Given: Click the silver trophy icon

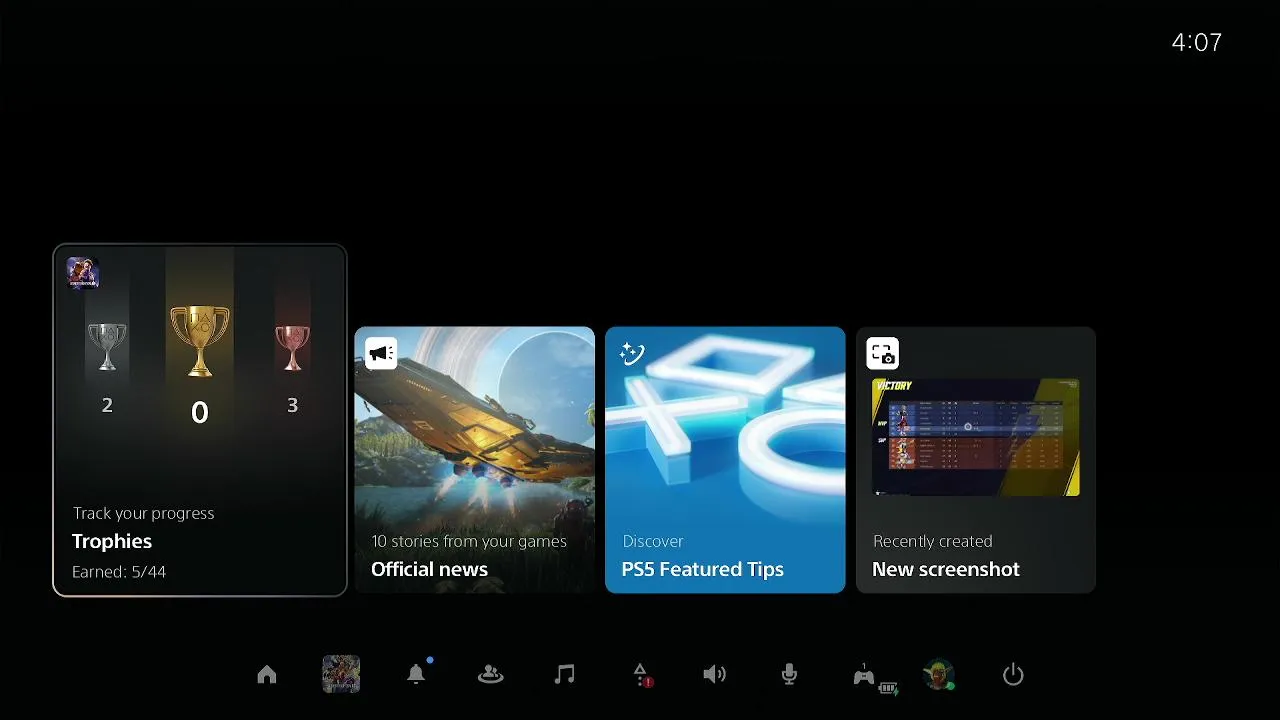Looking at the screenshot, I should coord(107,346).
